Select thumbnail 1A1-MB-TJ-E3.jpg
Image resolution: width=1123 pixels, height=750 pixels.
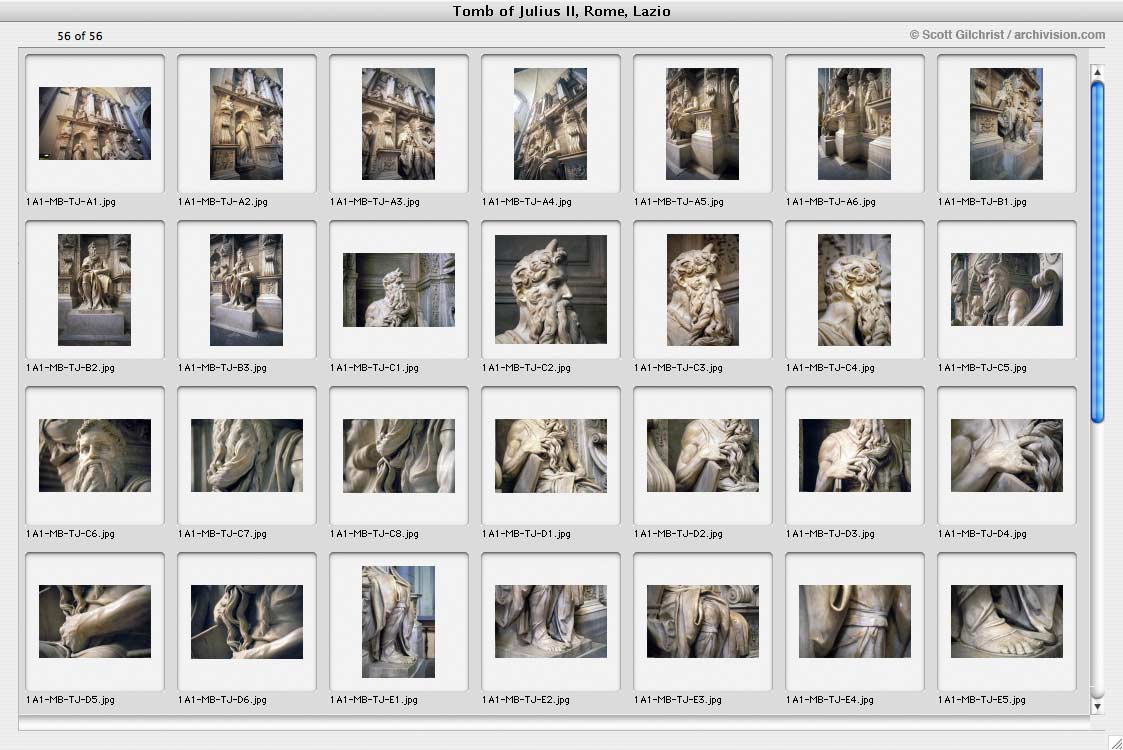[x=703, y=622]
